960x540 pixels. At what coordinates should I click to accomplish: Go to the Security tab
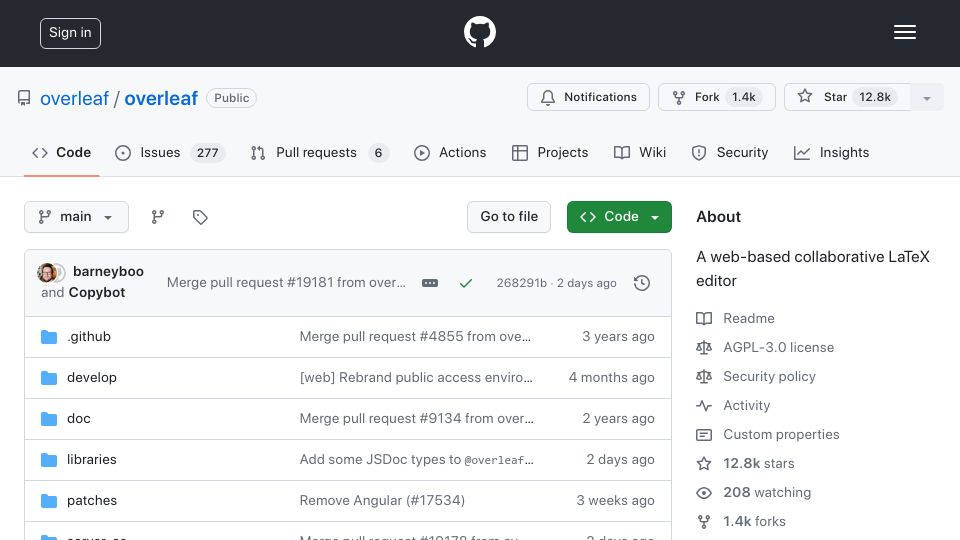click(x=729, y=152)
